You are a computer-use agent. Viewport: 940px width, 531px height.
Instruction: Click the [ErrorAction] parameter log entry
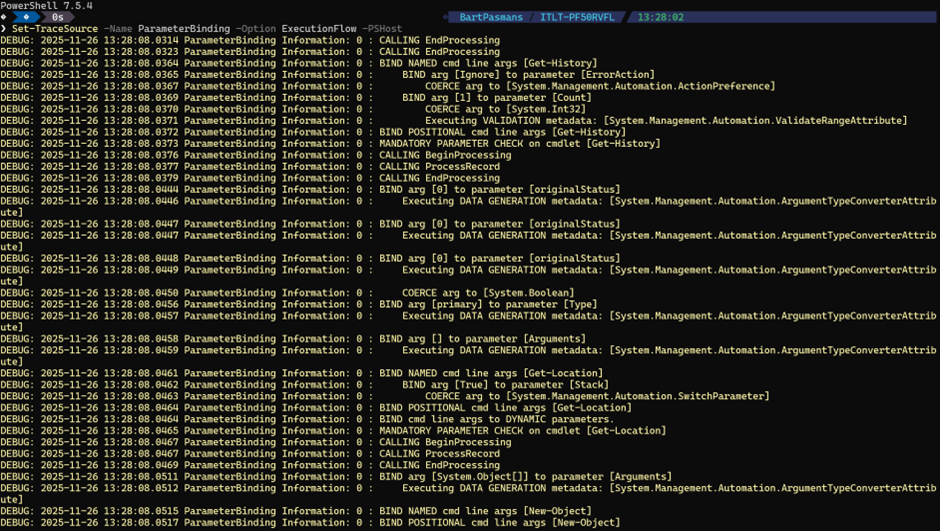coord(528,75)
